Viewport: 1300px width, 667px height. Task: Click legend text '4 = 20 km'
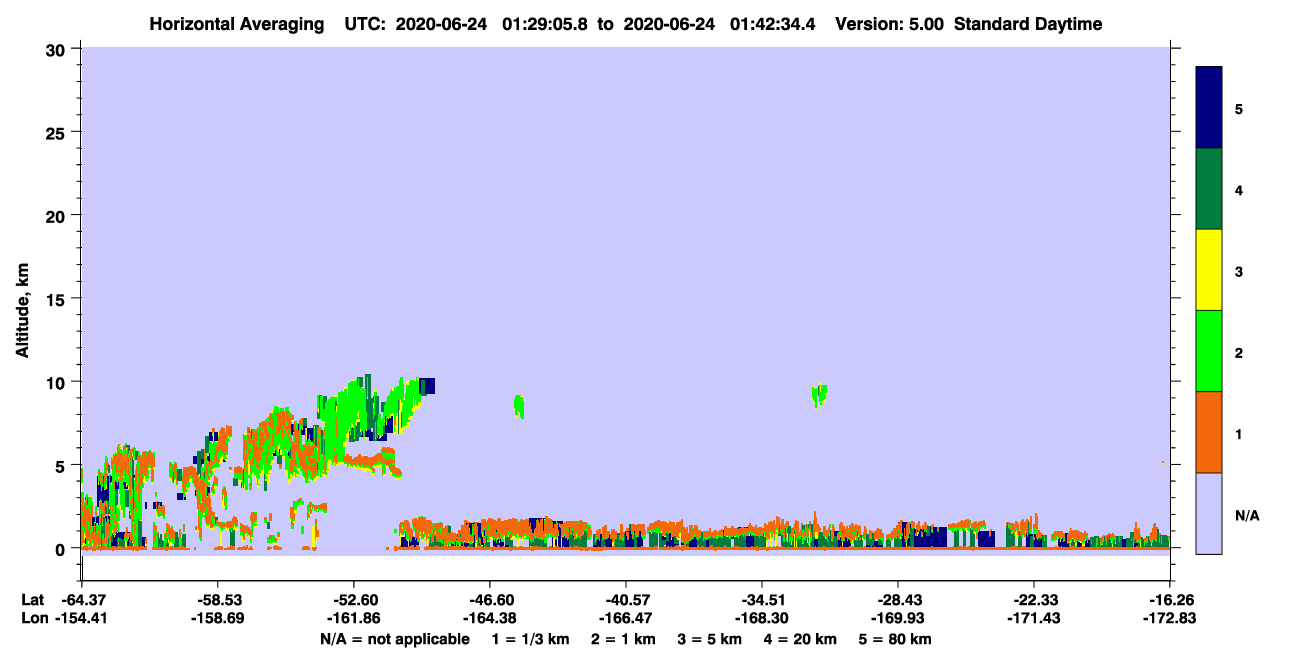click(800, 639)
